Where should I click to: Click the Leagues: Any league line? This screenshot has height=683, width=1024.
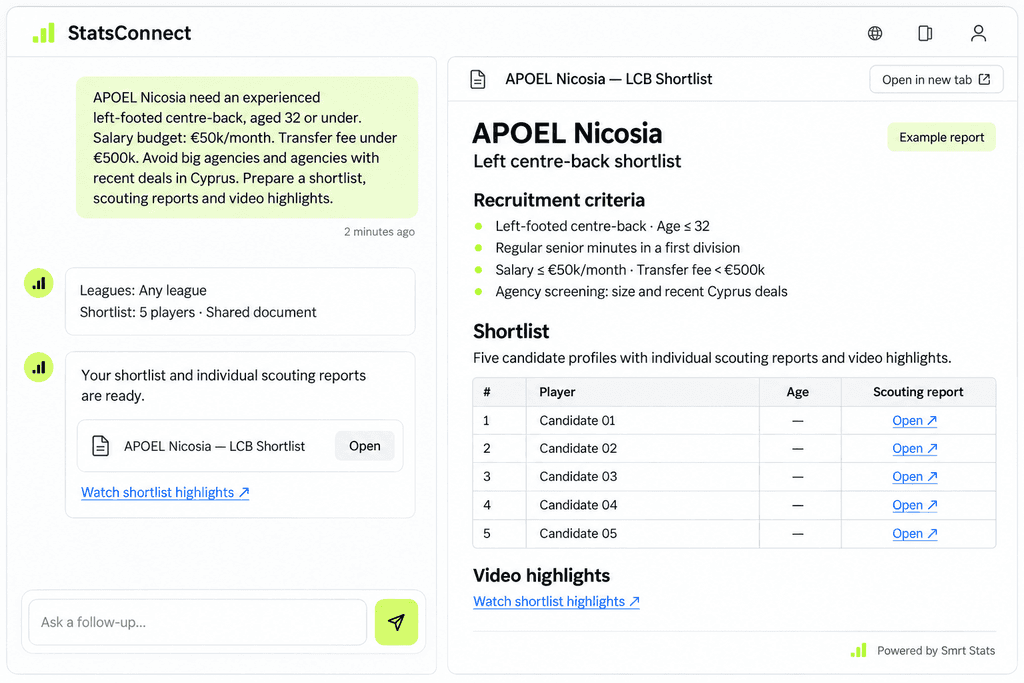coord(143,291)
